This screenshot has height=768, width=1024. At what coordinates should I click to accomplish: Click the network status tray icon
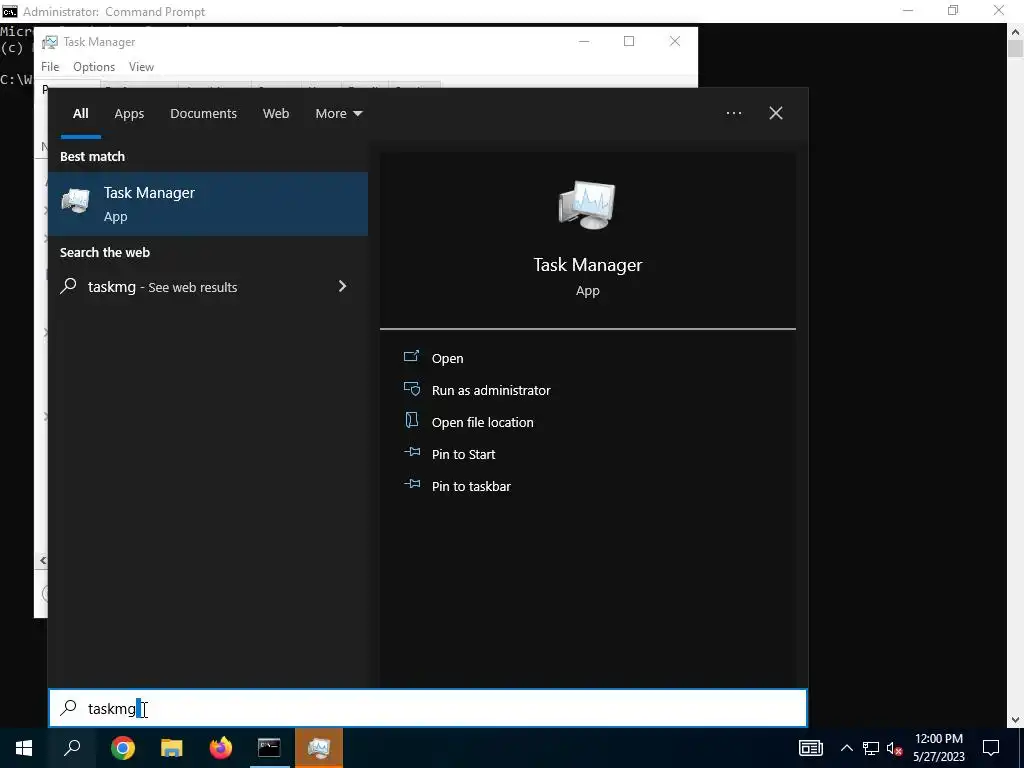pyautogui.click(x=871, y=748)
